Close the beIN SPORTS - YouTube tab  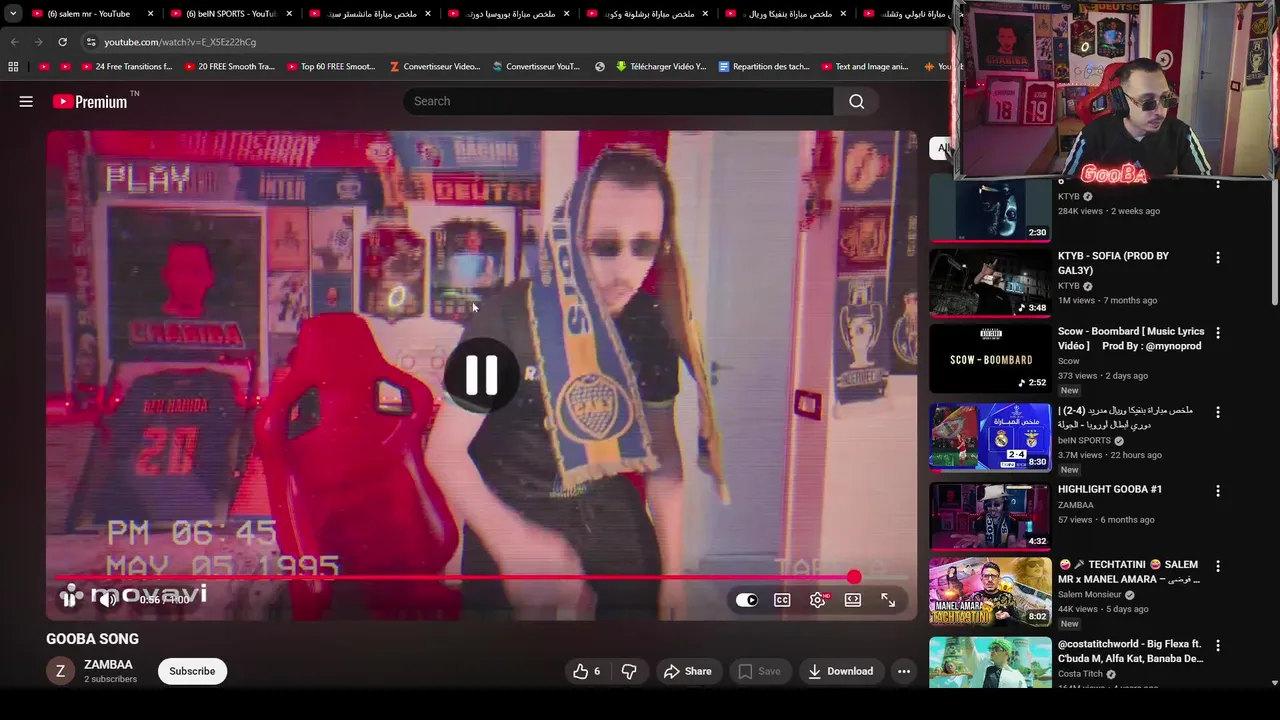(290, 14)
